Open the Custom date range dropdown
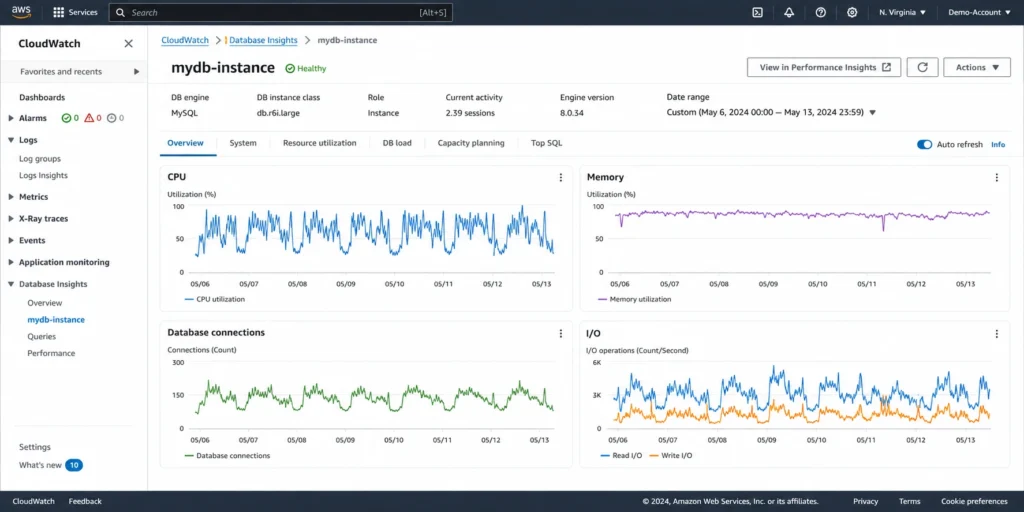This screenshot has width=1024, height=512. pos(771,112)
